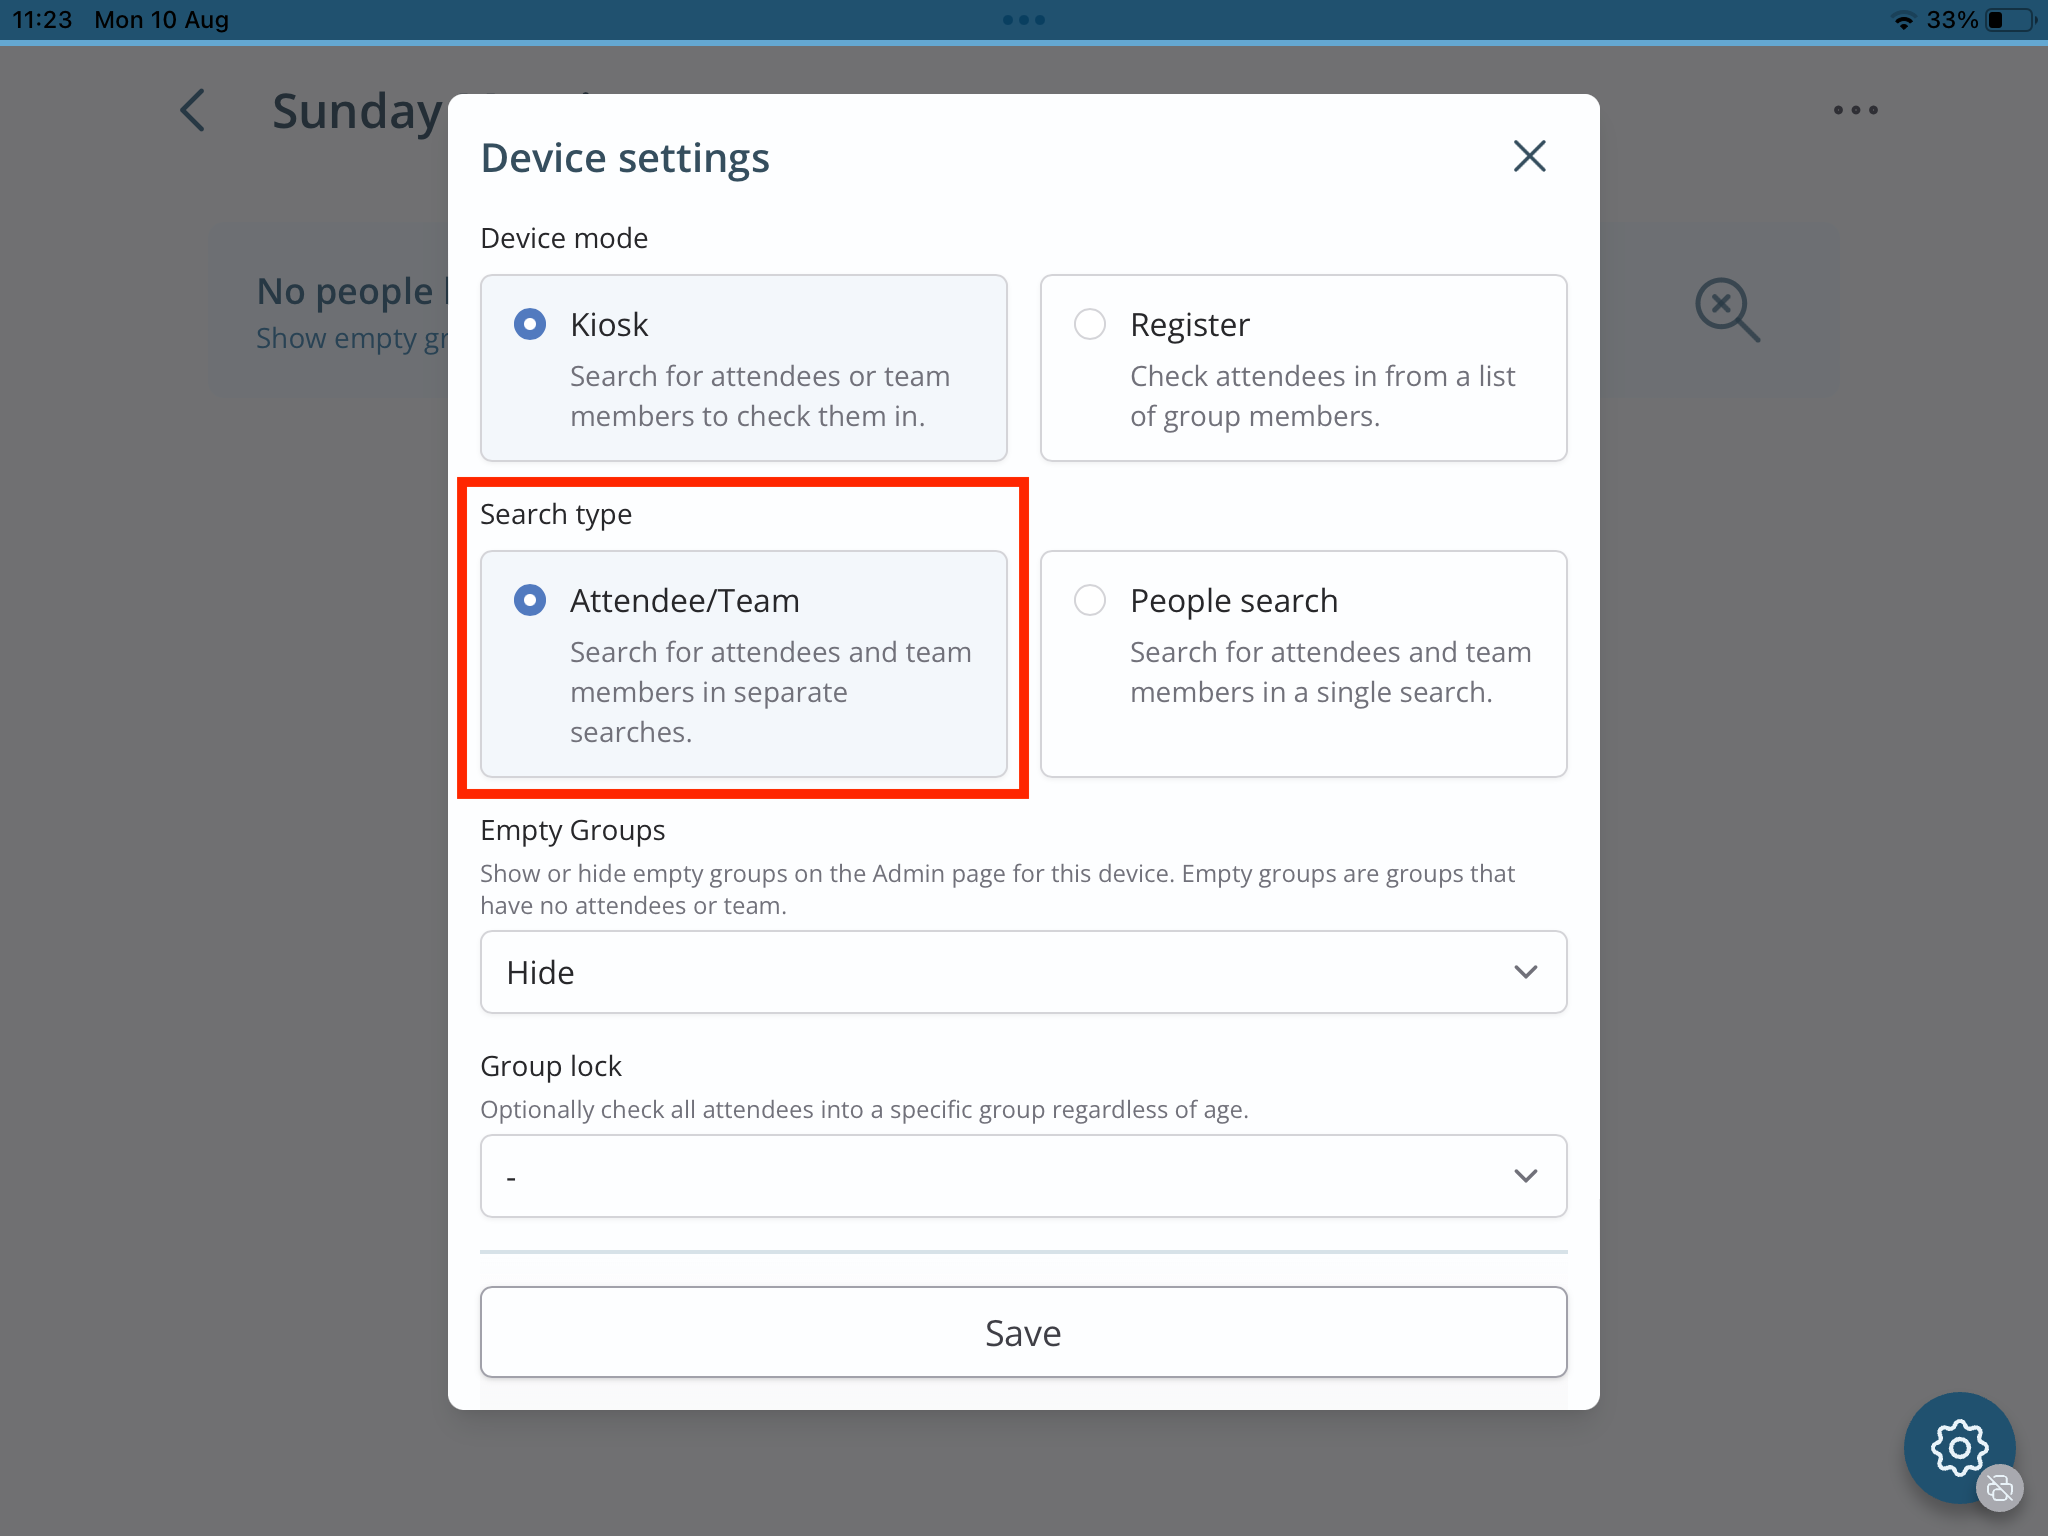Select the Register device mode radio

[x=1090, y=324]
